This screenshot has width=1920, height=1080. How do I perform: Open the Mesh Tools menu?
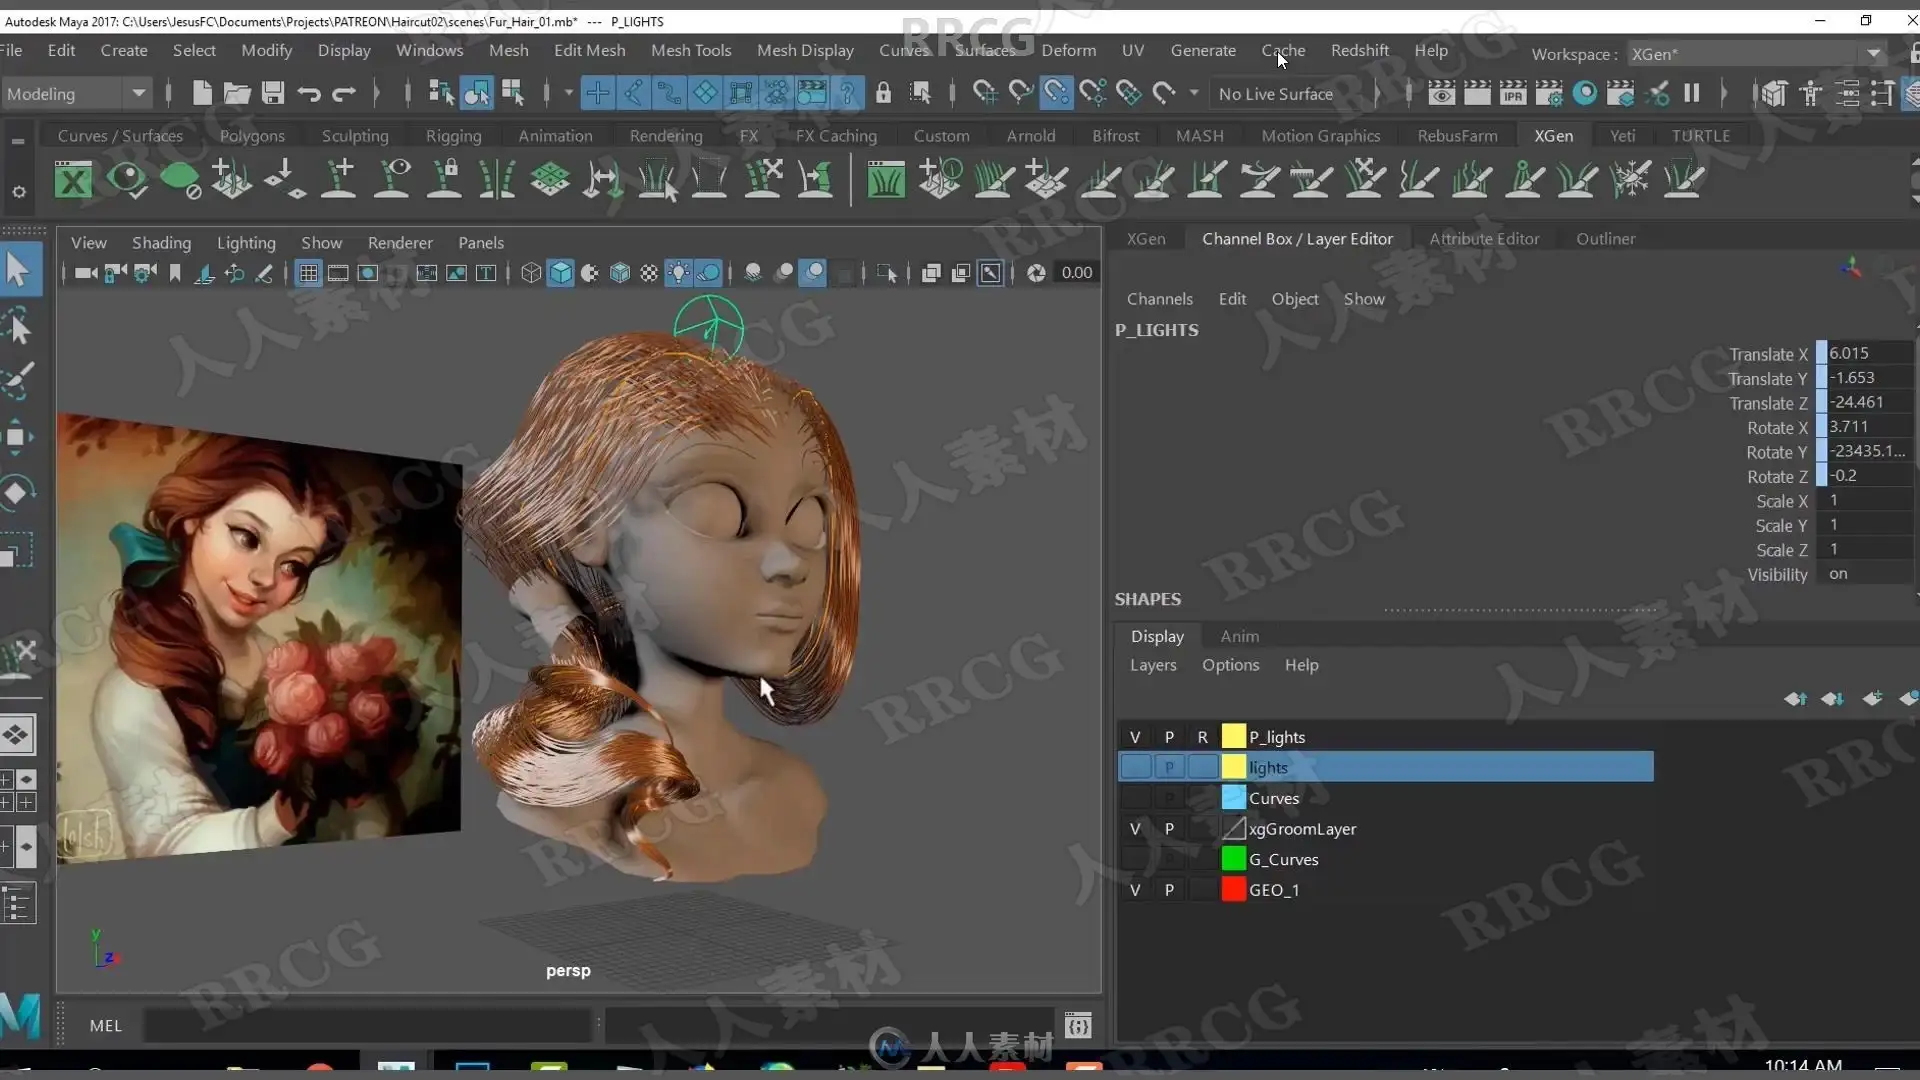click(x=691, y=50)
